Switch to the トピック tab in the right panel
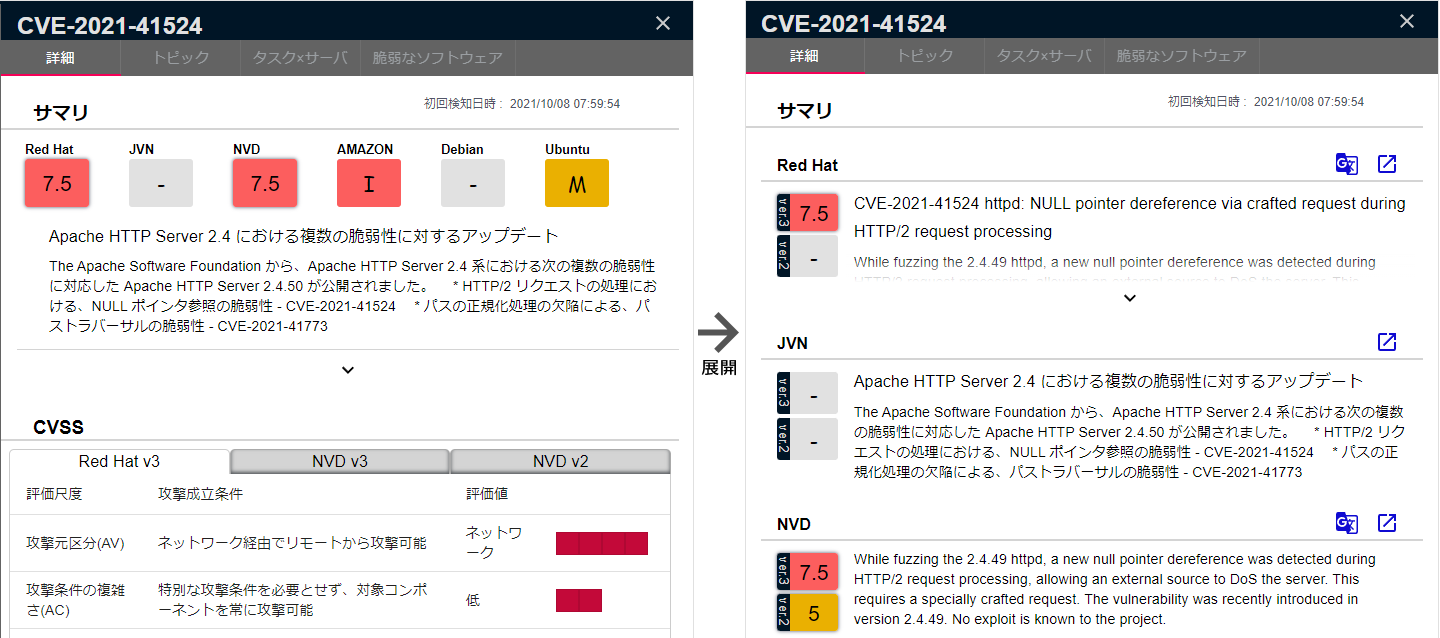The image size is (1440, 638). [925, 56]
